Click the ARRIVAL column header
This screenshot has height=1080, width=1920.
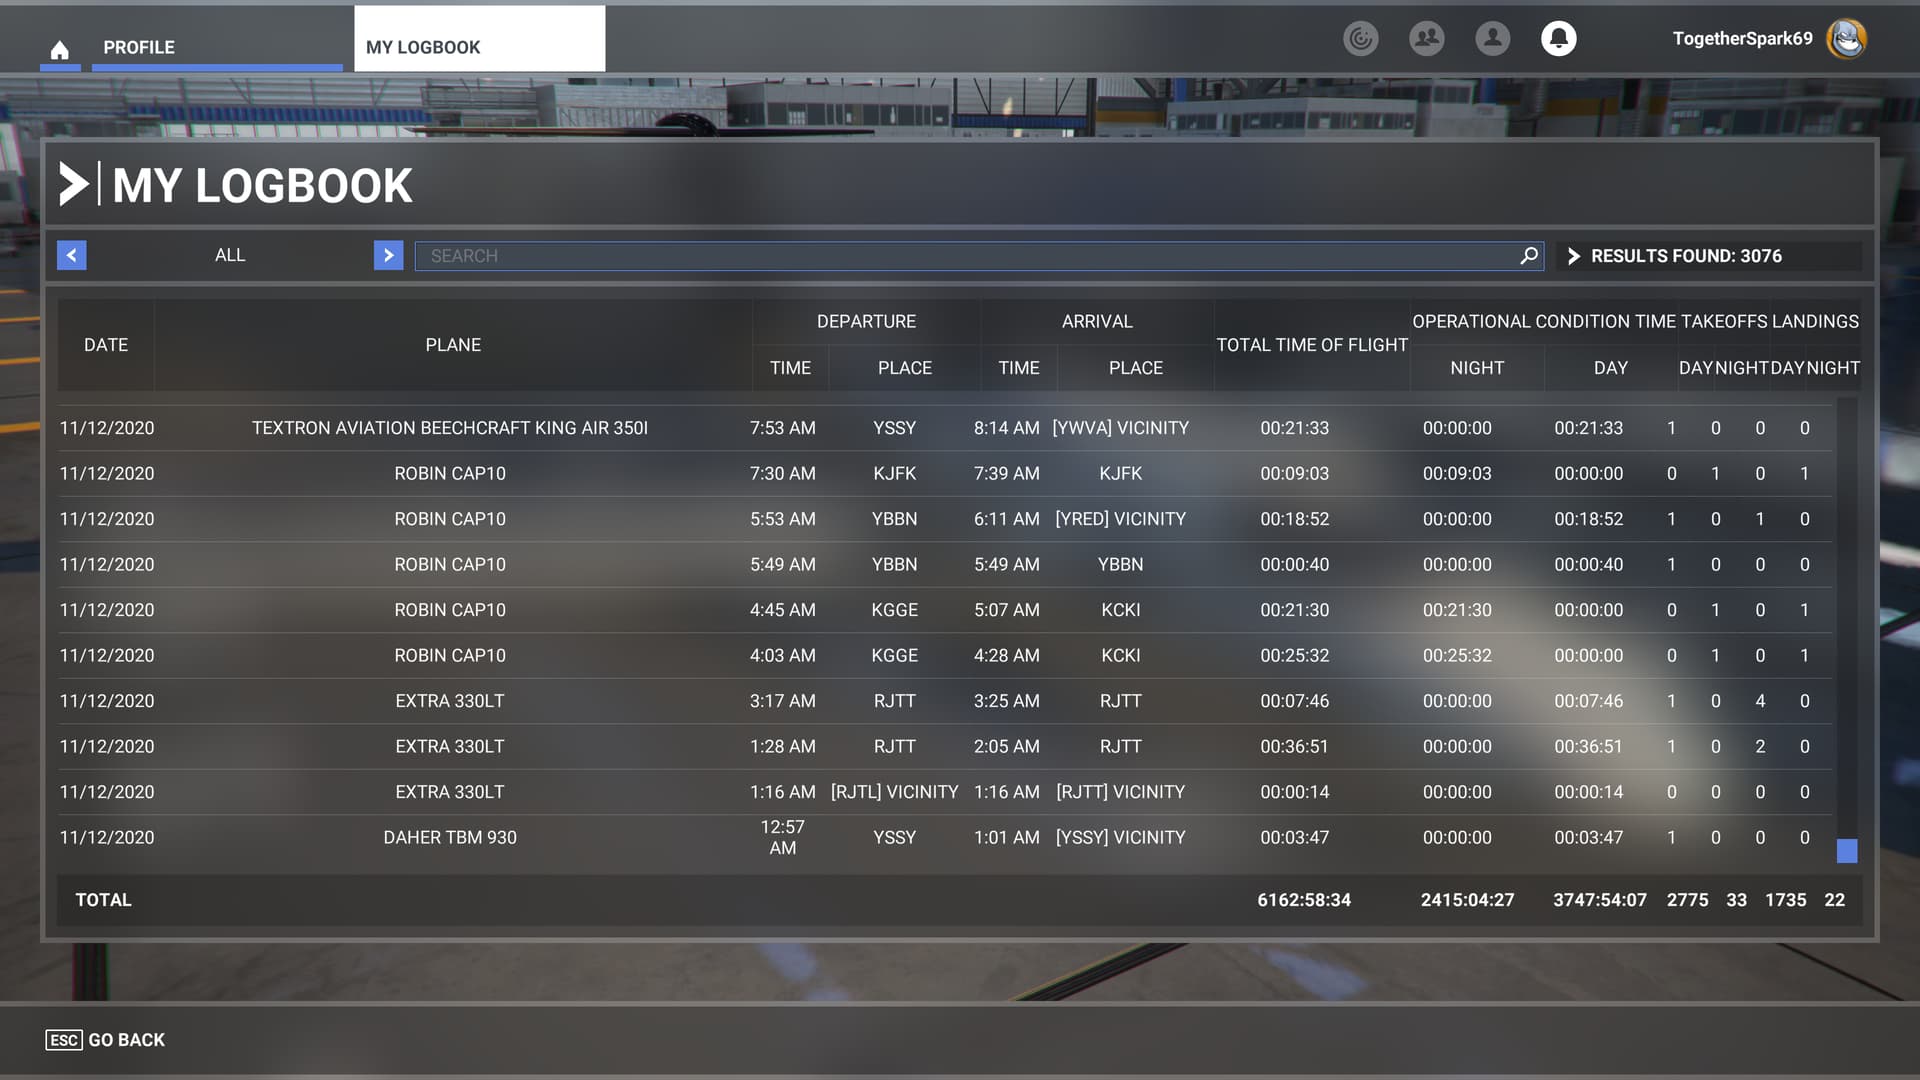coord(1097,321)
